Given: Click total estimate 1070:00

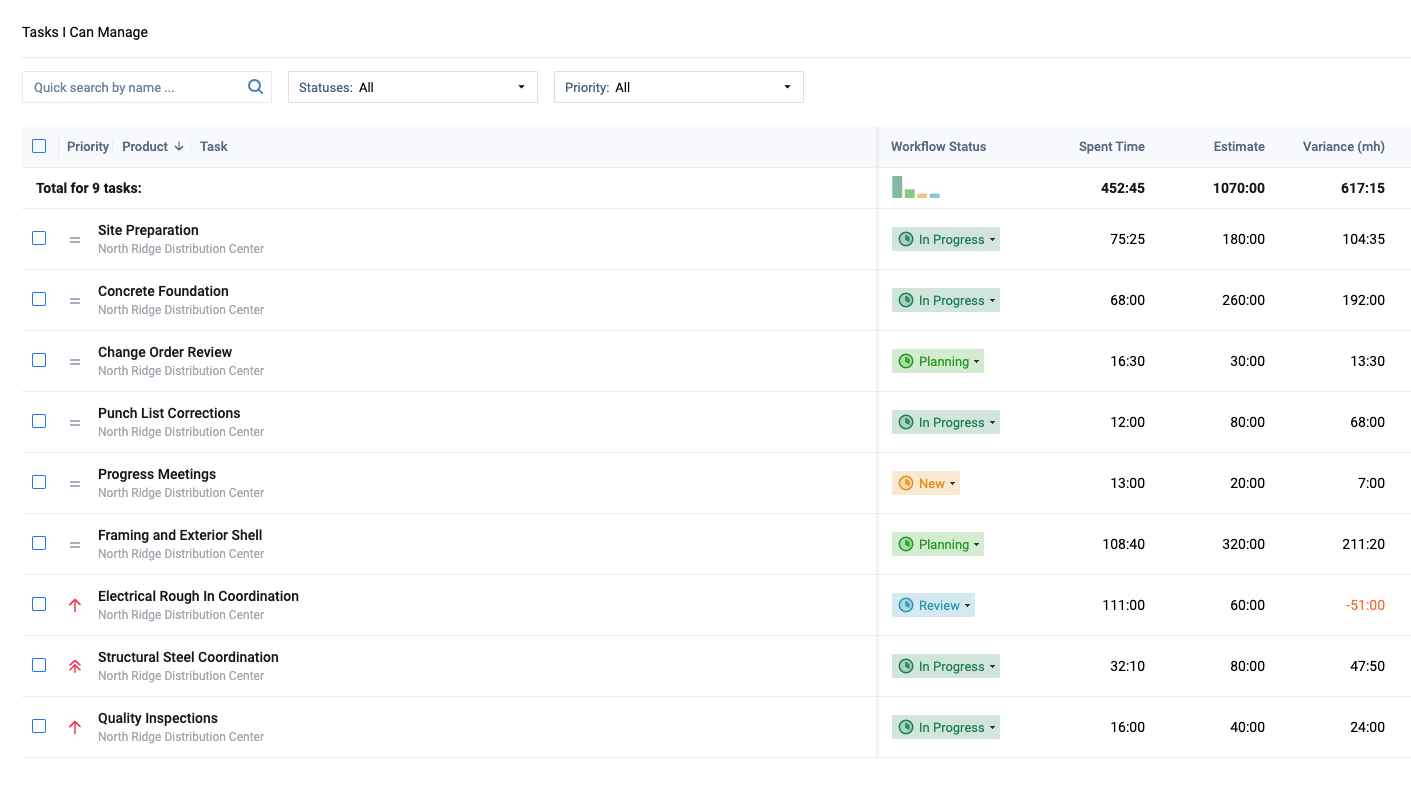Looking at the screenshot, I should coord(1239,188).
